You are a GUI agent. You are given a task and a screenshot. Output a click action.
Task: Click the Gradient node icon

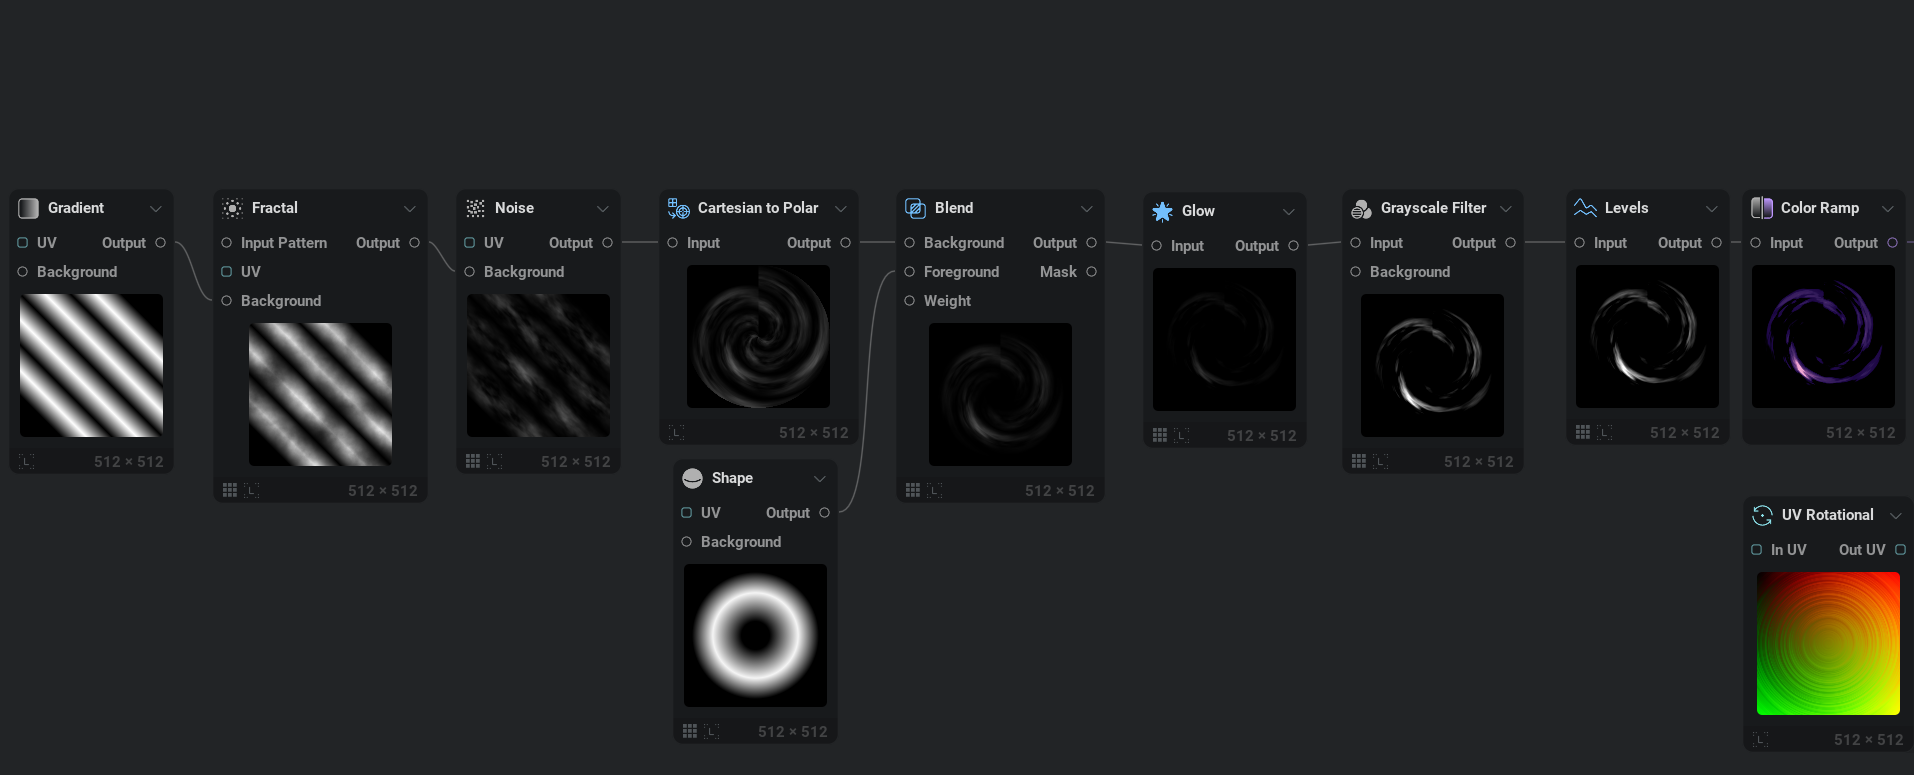click(29, 208)
